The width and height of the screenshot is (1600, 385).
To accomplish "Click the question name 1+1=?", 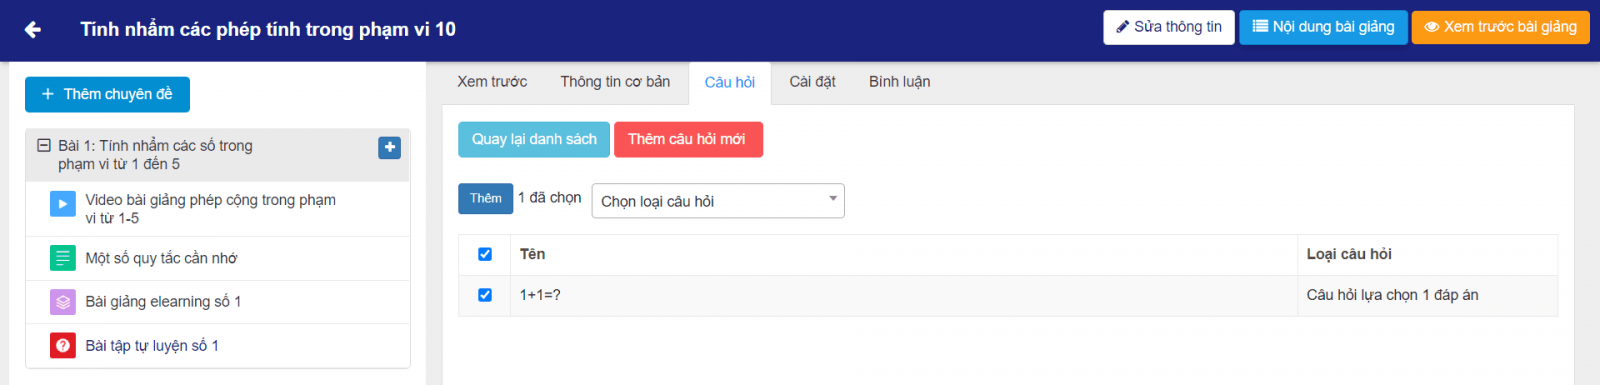I will point(540,295).
